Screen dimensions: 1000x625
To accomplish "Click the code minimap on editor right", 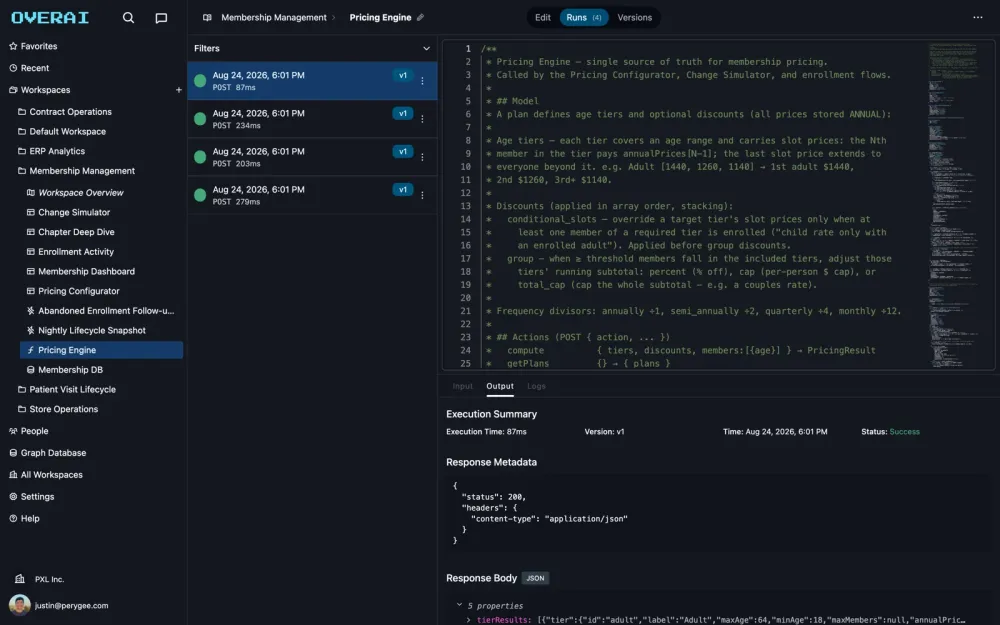I will (954, 204).
